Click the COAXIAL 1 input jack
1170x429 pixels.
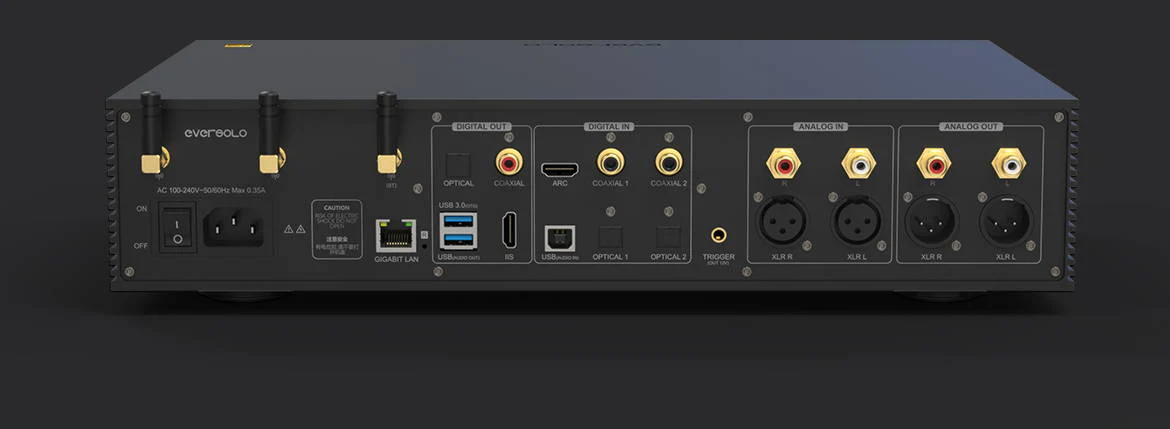click(611, 161)
